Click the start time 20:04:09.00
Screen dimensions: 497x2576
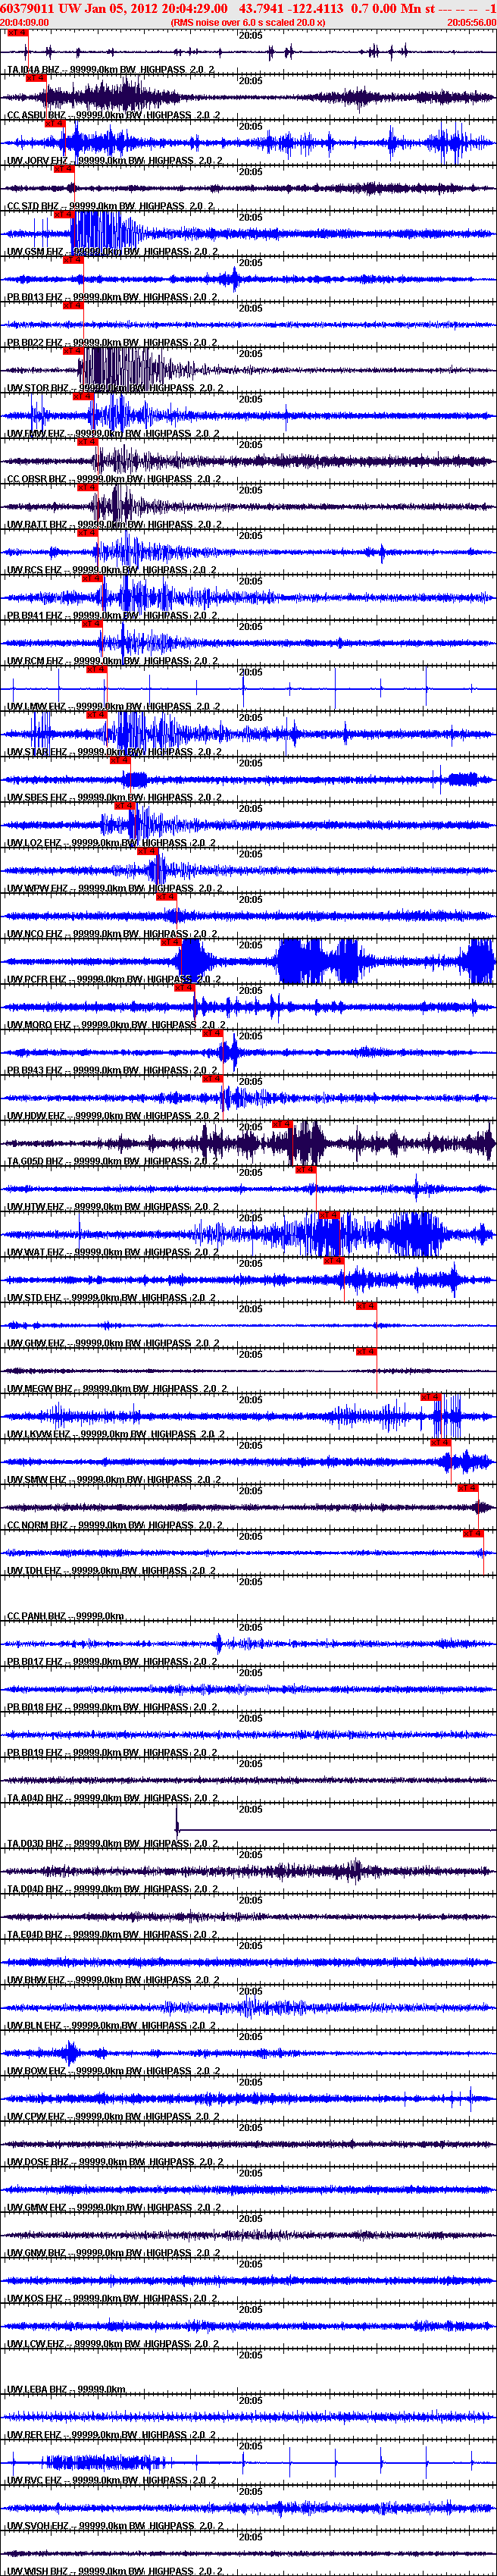(x=25, y=22)
